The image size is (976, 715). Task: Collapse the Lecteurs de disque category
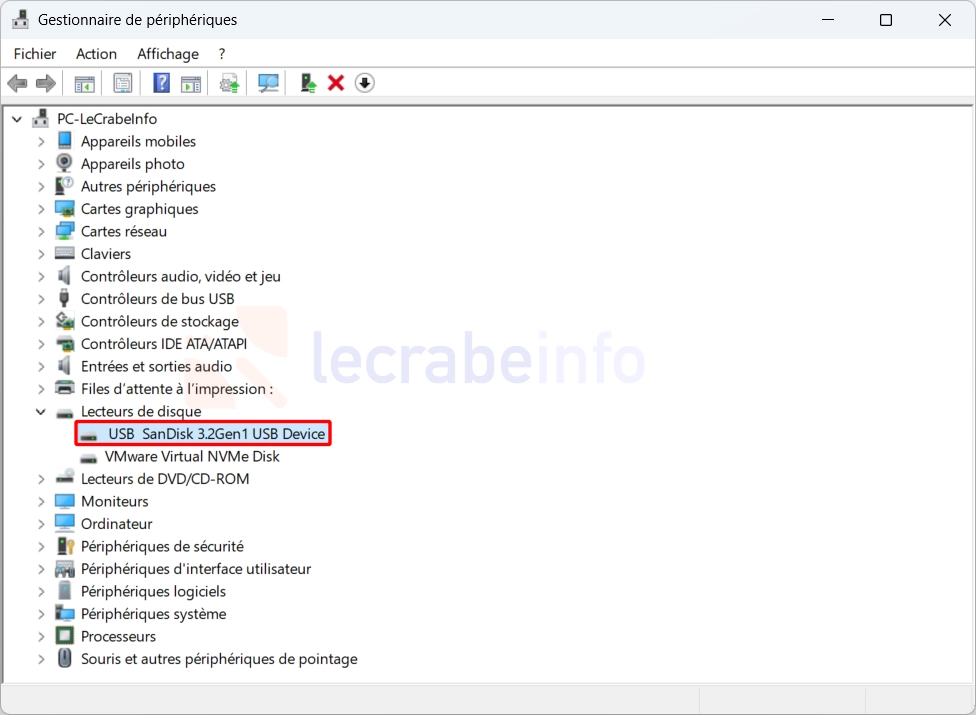(41, 412)
